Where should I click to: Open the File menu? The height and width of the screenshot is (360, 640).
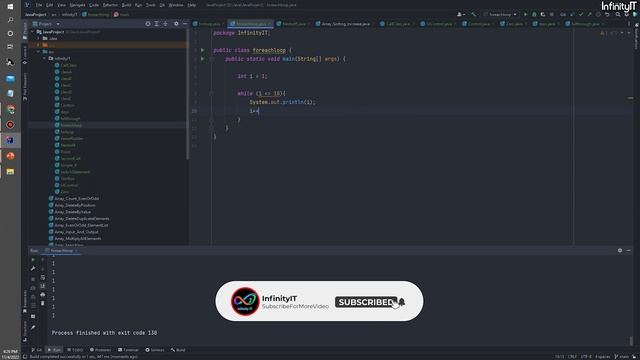pyautogui.click(x=39, y=5)
